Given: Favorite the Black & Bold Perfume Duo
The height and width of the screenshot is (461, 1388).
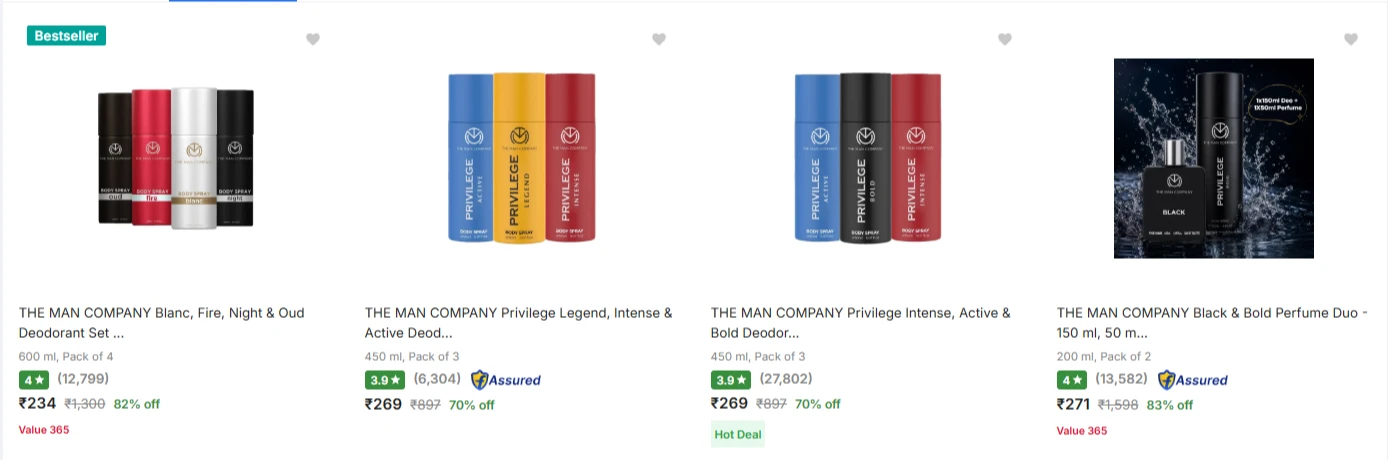Looking at the screenshot, I should (1351, 39).
